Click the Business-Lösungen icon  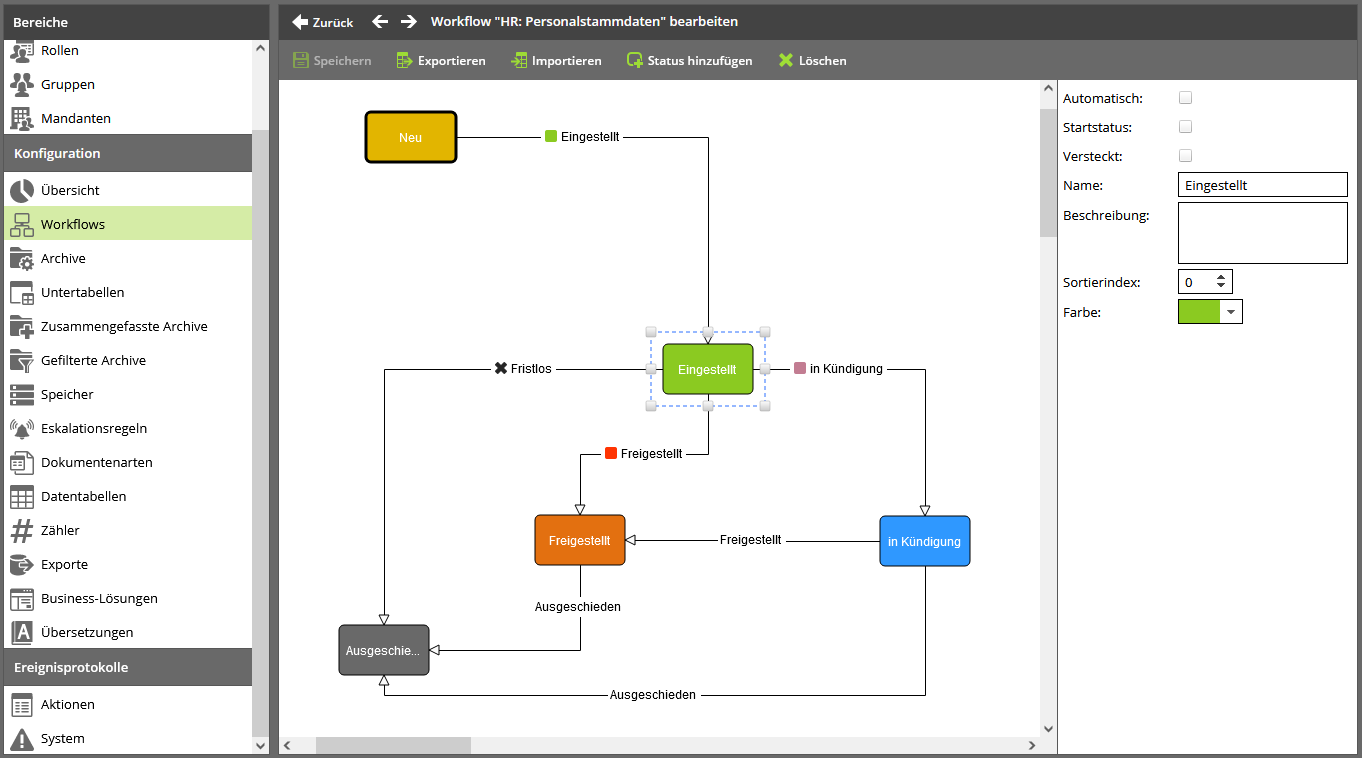coord(22,598)
